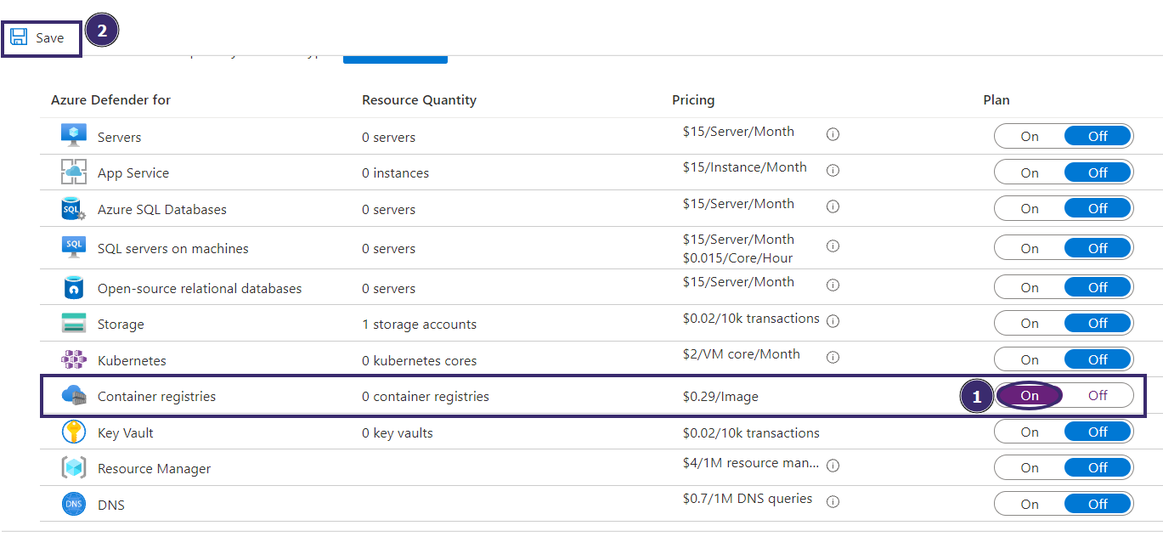Click the Kubernetes row label
The height and width of the screenshot is (548, 1163).
[132, 361]
